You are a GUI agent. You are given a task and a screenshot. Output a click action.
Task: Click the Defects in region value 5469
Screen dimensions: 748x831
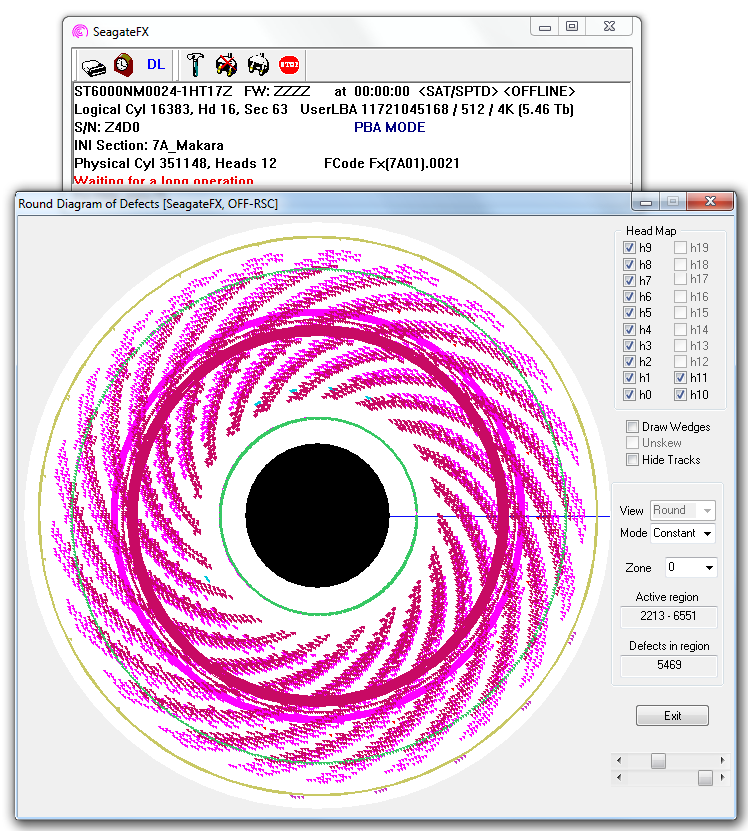point(668,665)
